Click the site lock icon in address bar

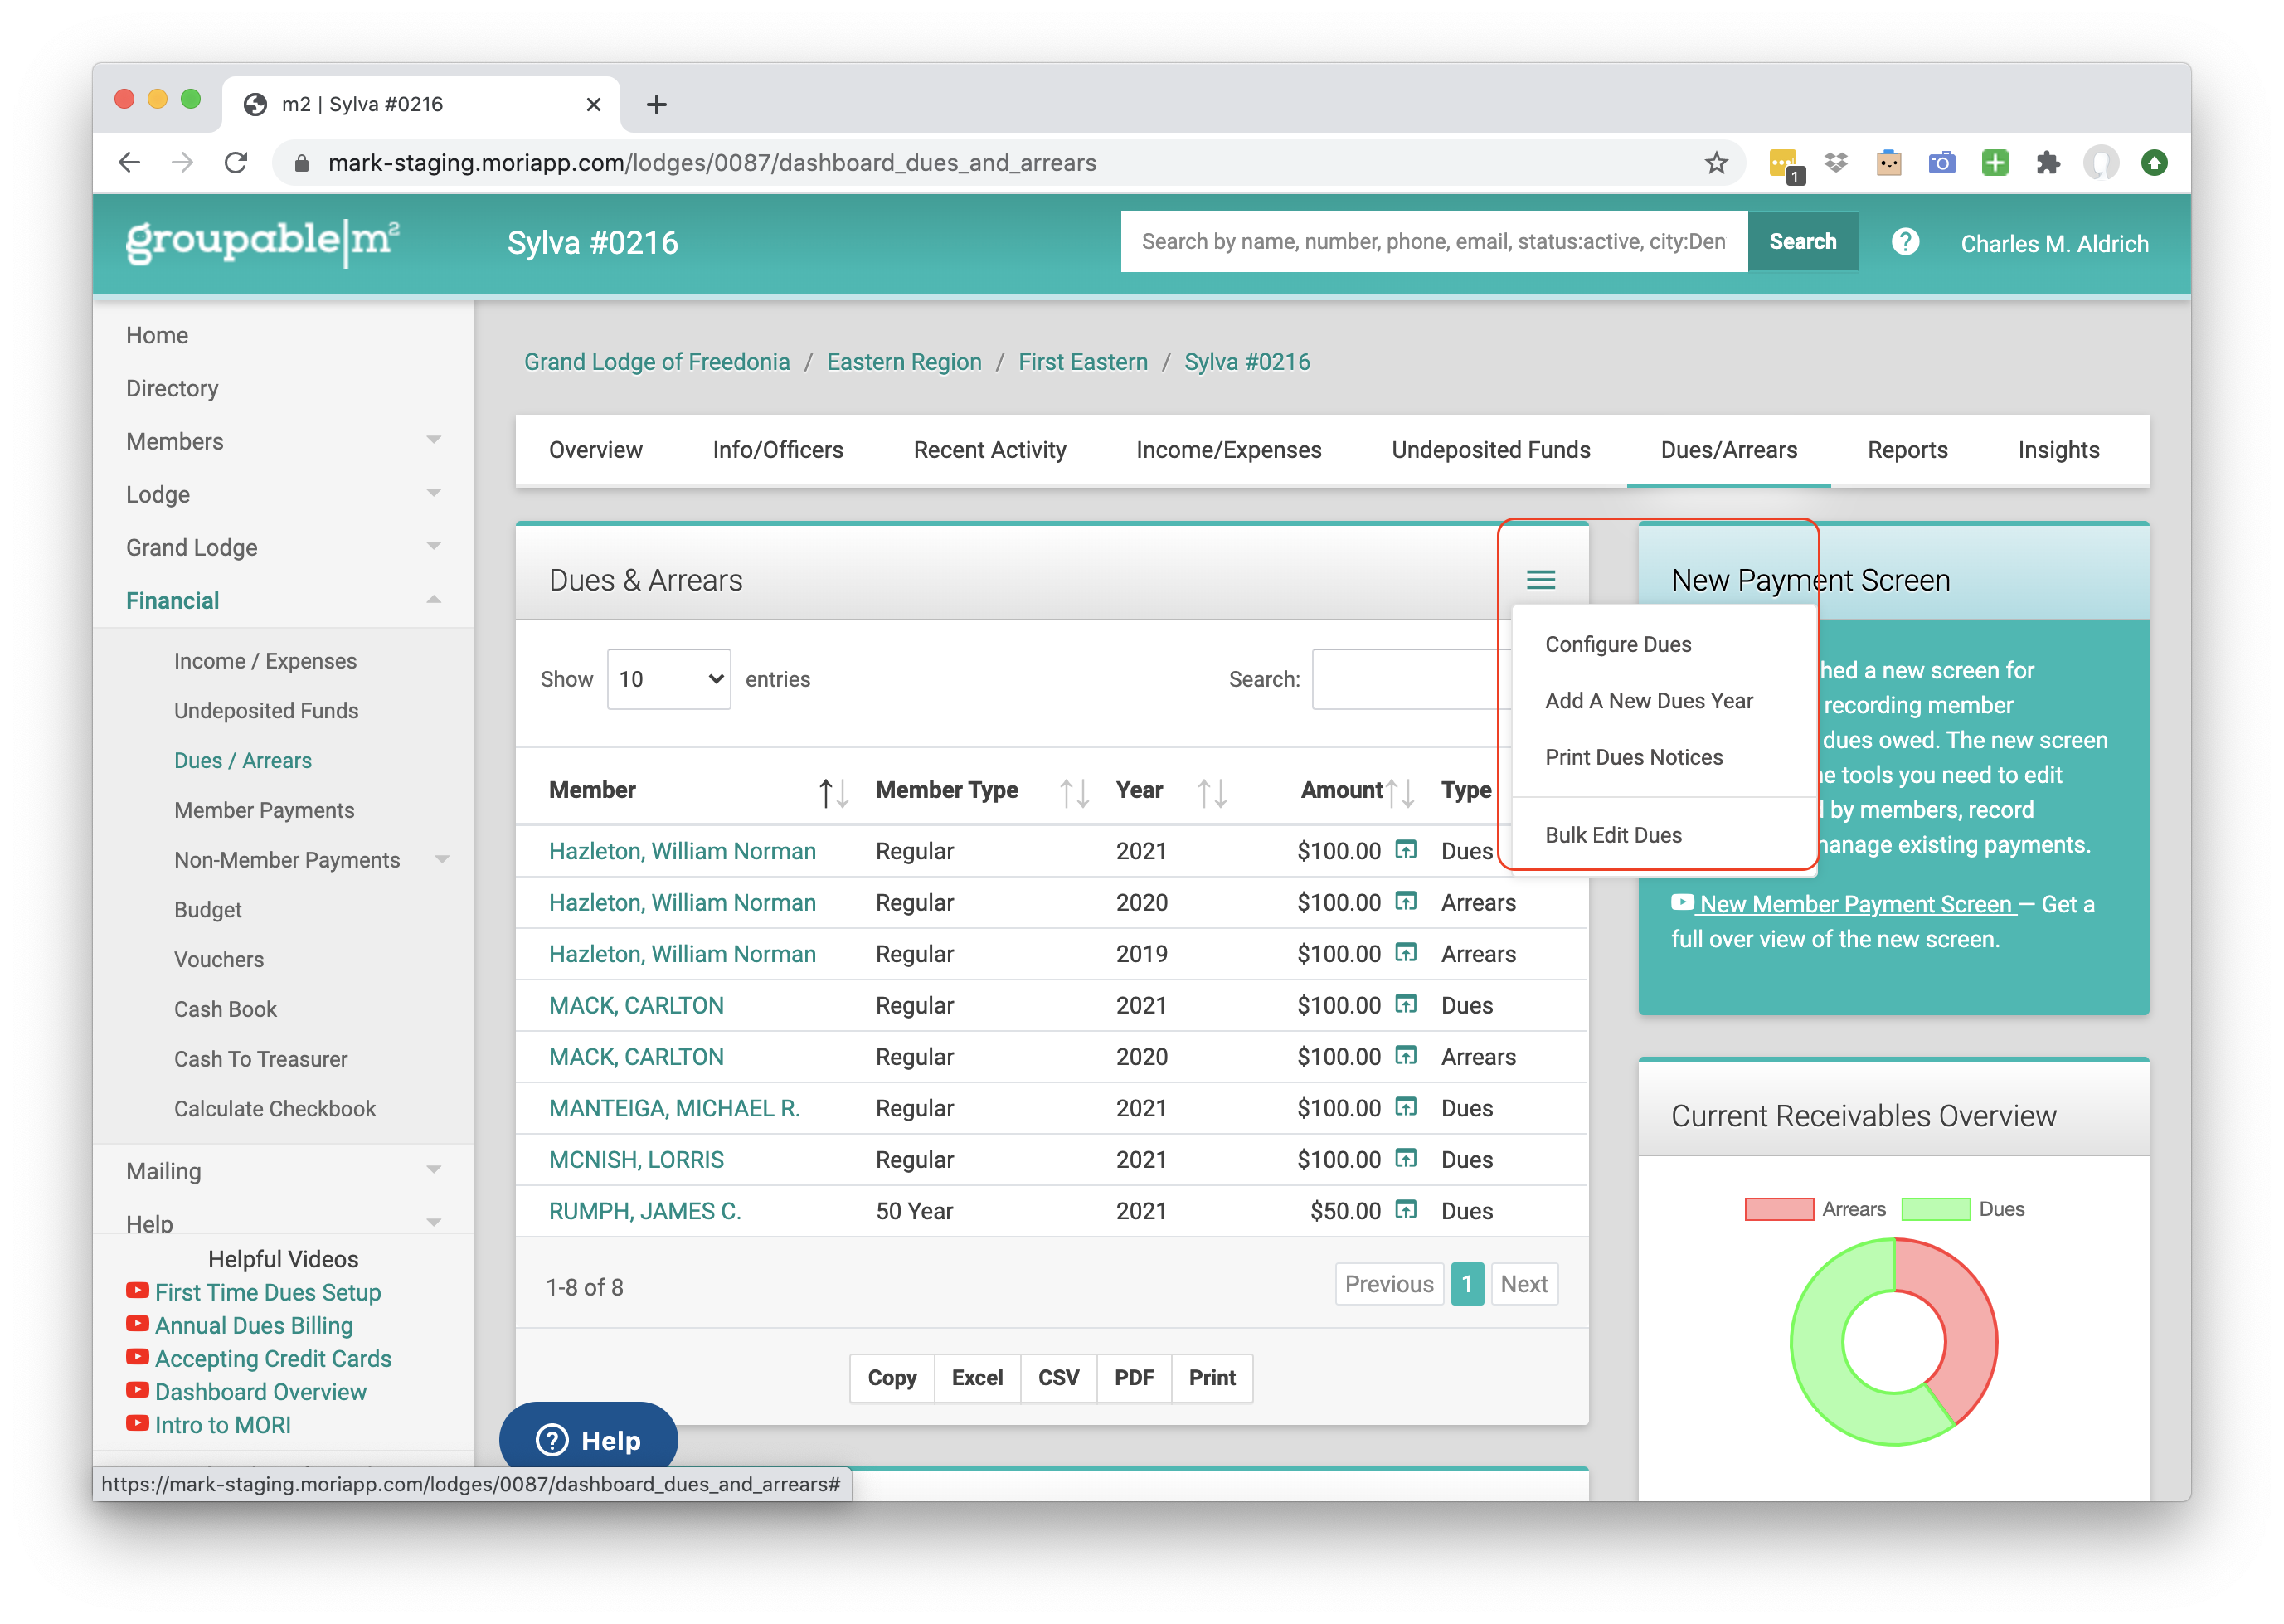tap(301, 163)
